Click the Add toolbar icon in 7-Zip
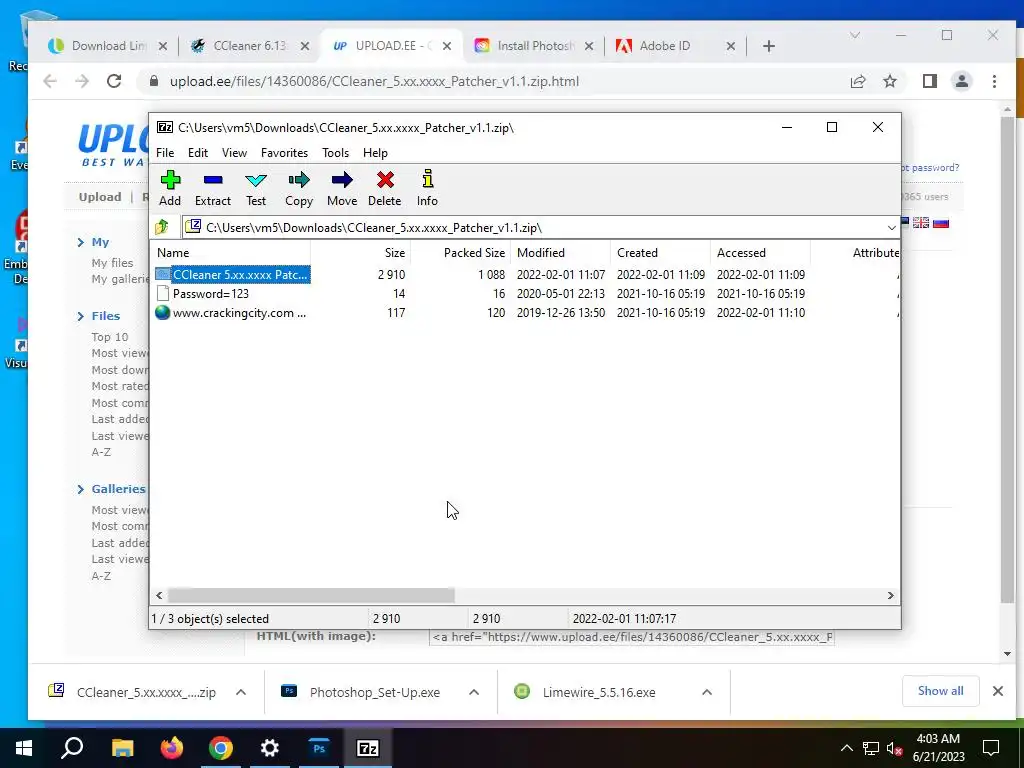 tap(170, 189)
